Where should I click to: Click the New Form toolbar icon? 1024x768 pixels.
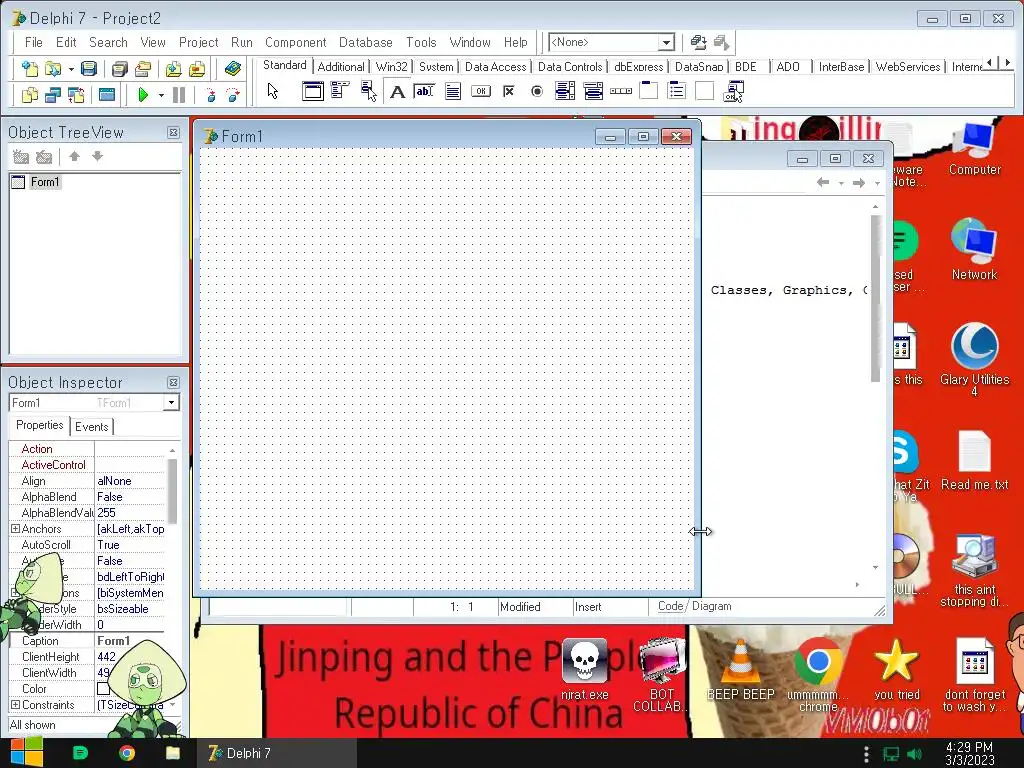click(106, 95)
